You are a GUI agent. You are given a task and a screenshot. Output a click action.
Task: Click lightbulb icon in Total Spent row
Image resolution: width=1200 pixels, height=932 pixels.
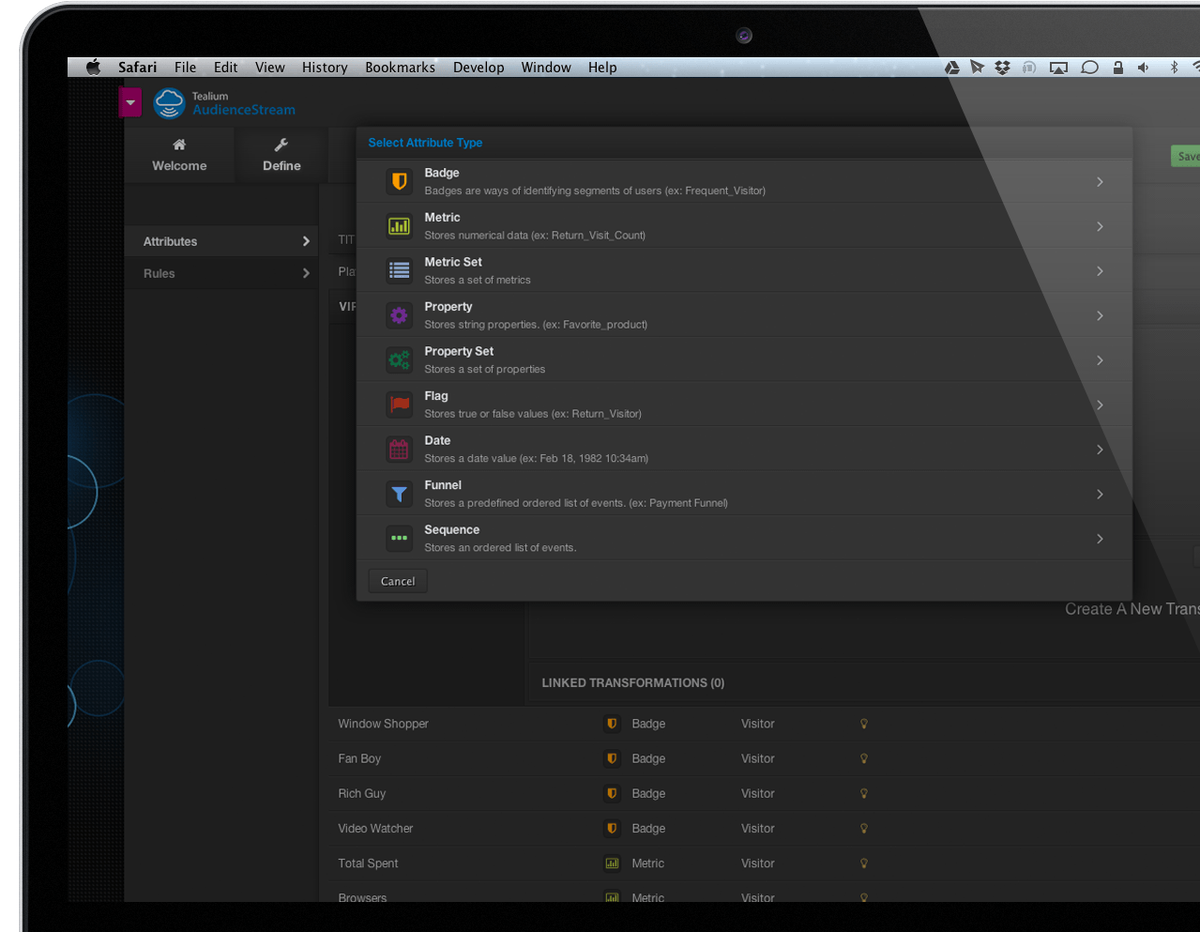864,864
